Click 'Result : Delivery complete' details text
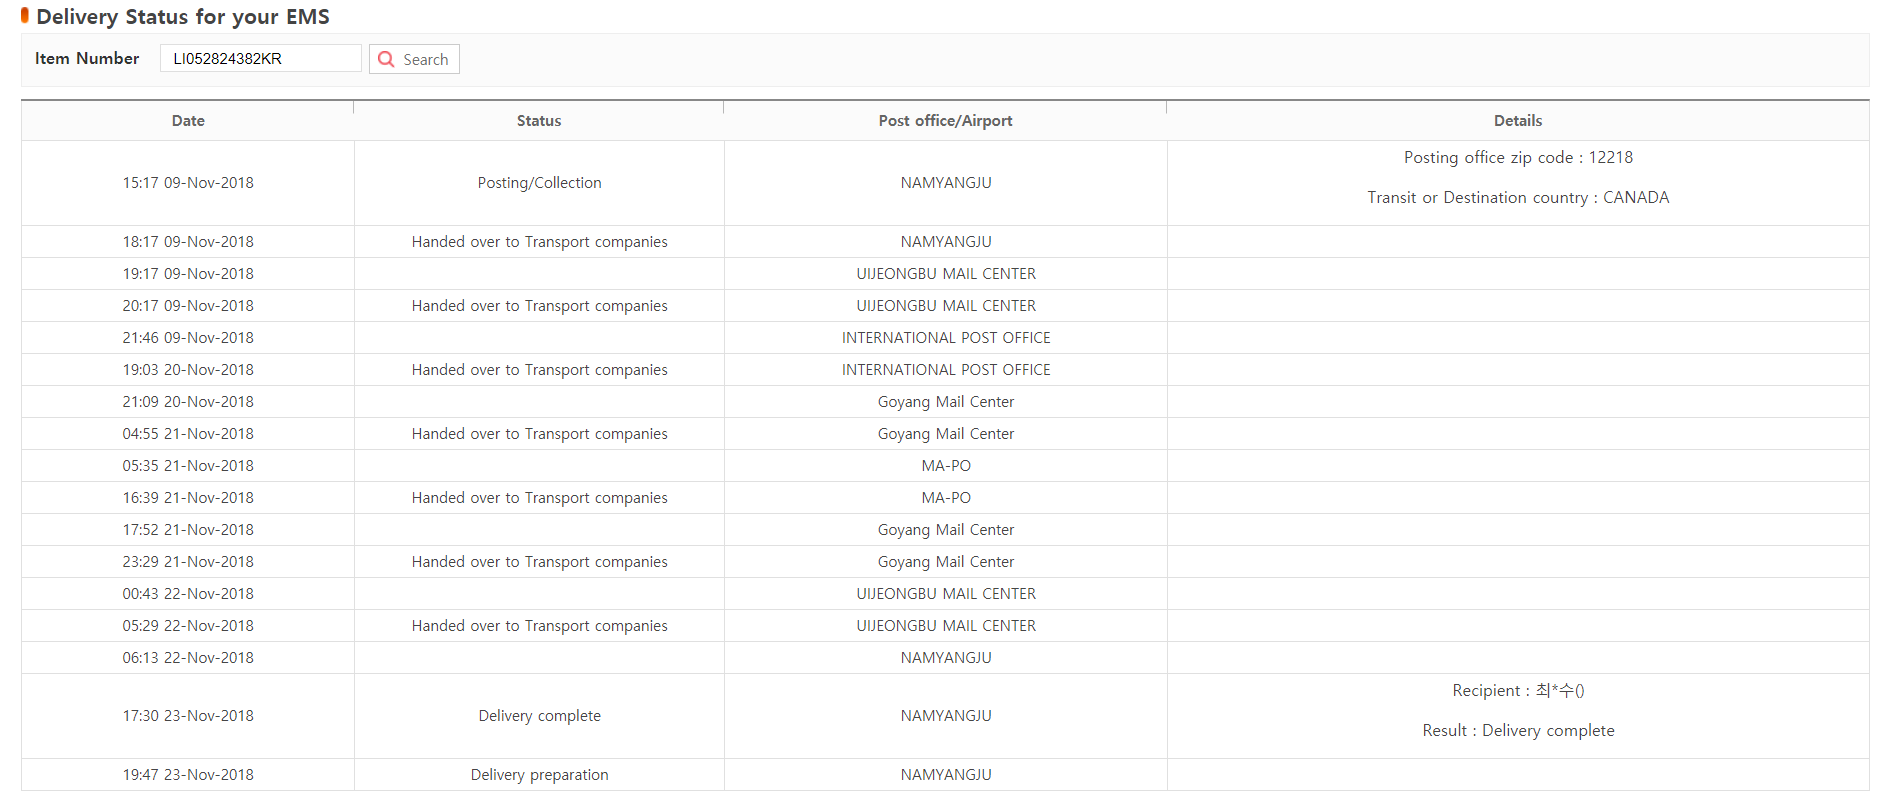The image size is (1890, 794). click(1518, 731)
